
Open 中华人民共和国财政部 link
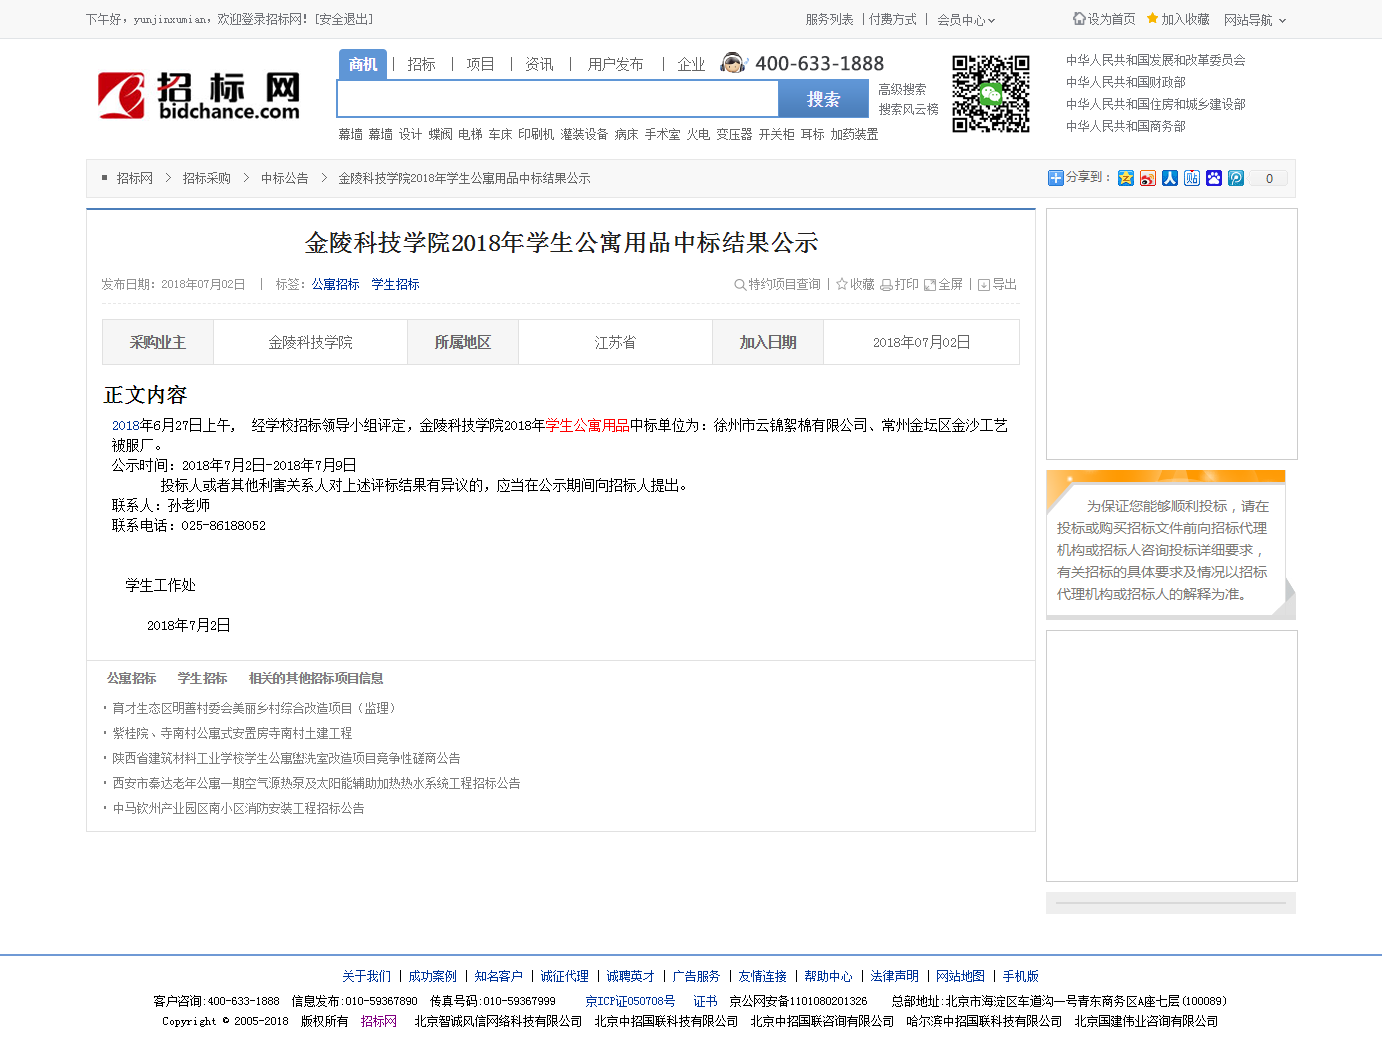click(1125, 82)
